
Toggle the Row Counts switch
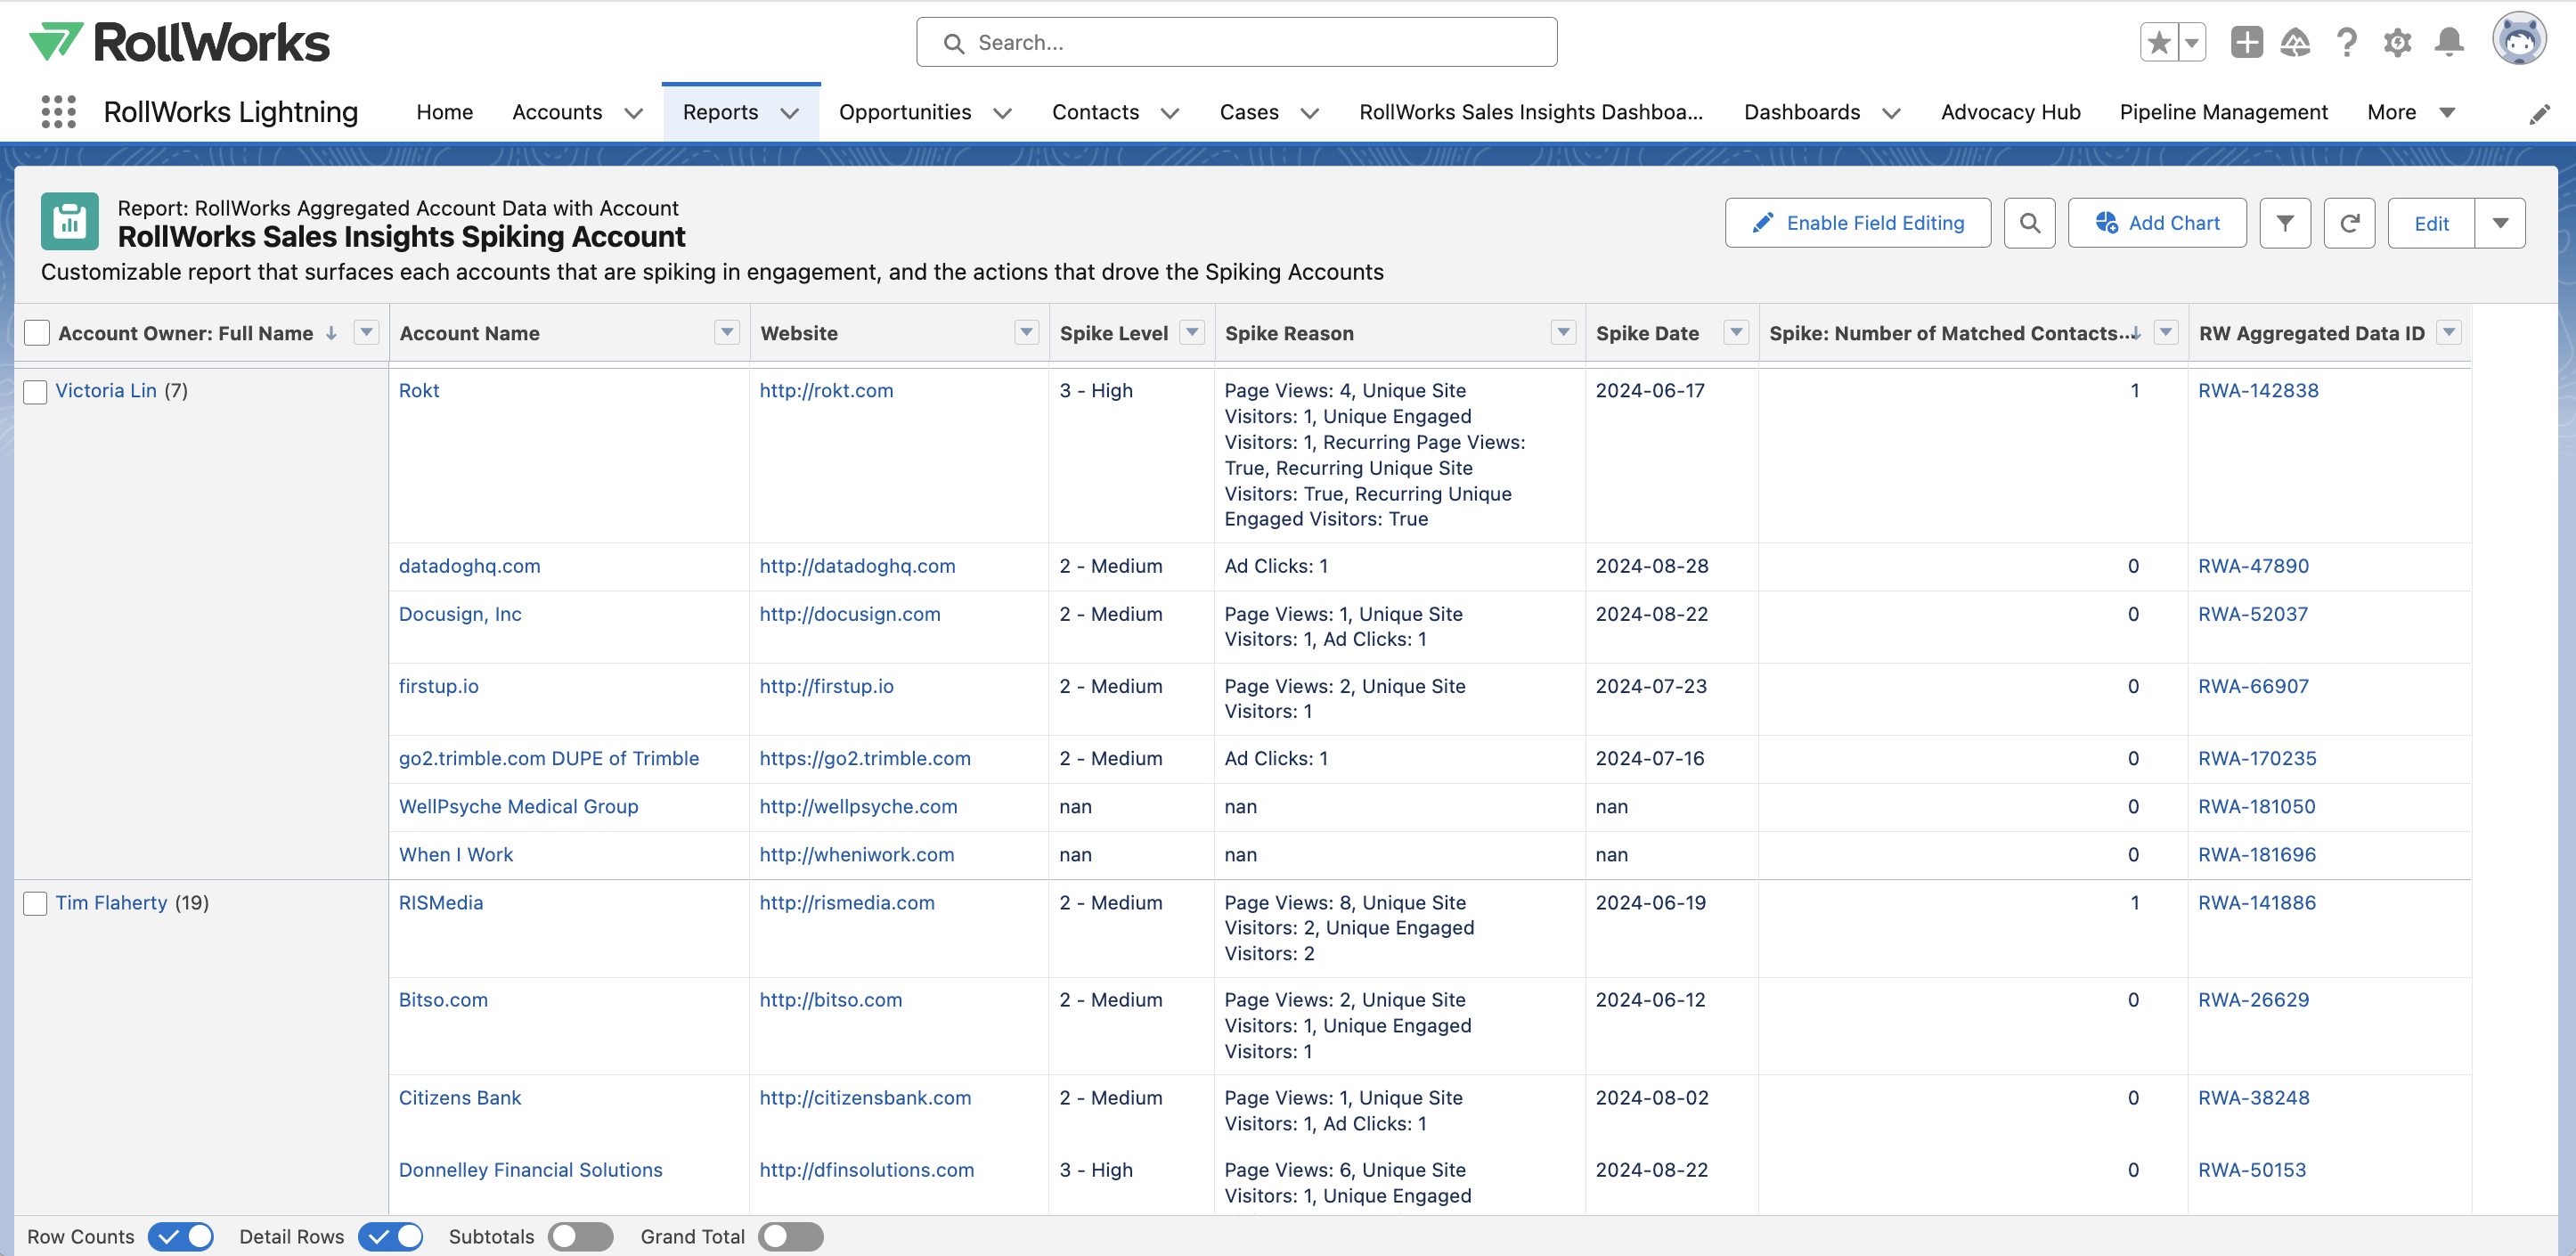click(181, 1237)
